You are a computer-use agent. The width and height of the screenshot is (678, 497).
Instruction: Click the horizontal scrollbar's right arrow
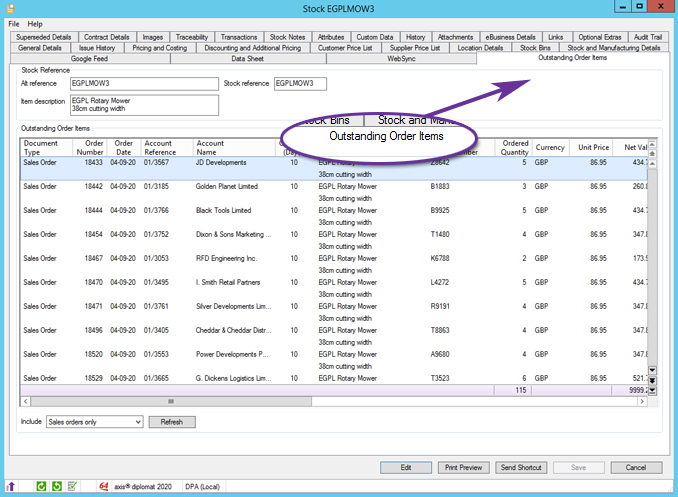pyautogui.click(x=642, y=401)
